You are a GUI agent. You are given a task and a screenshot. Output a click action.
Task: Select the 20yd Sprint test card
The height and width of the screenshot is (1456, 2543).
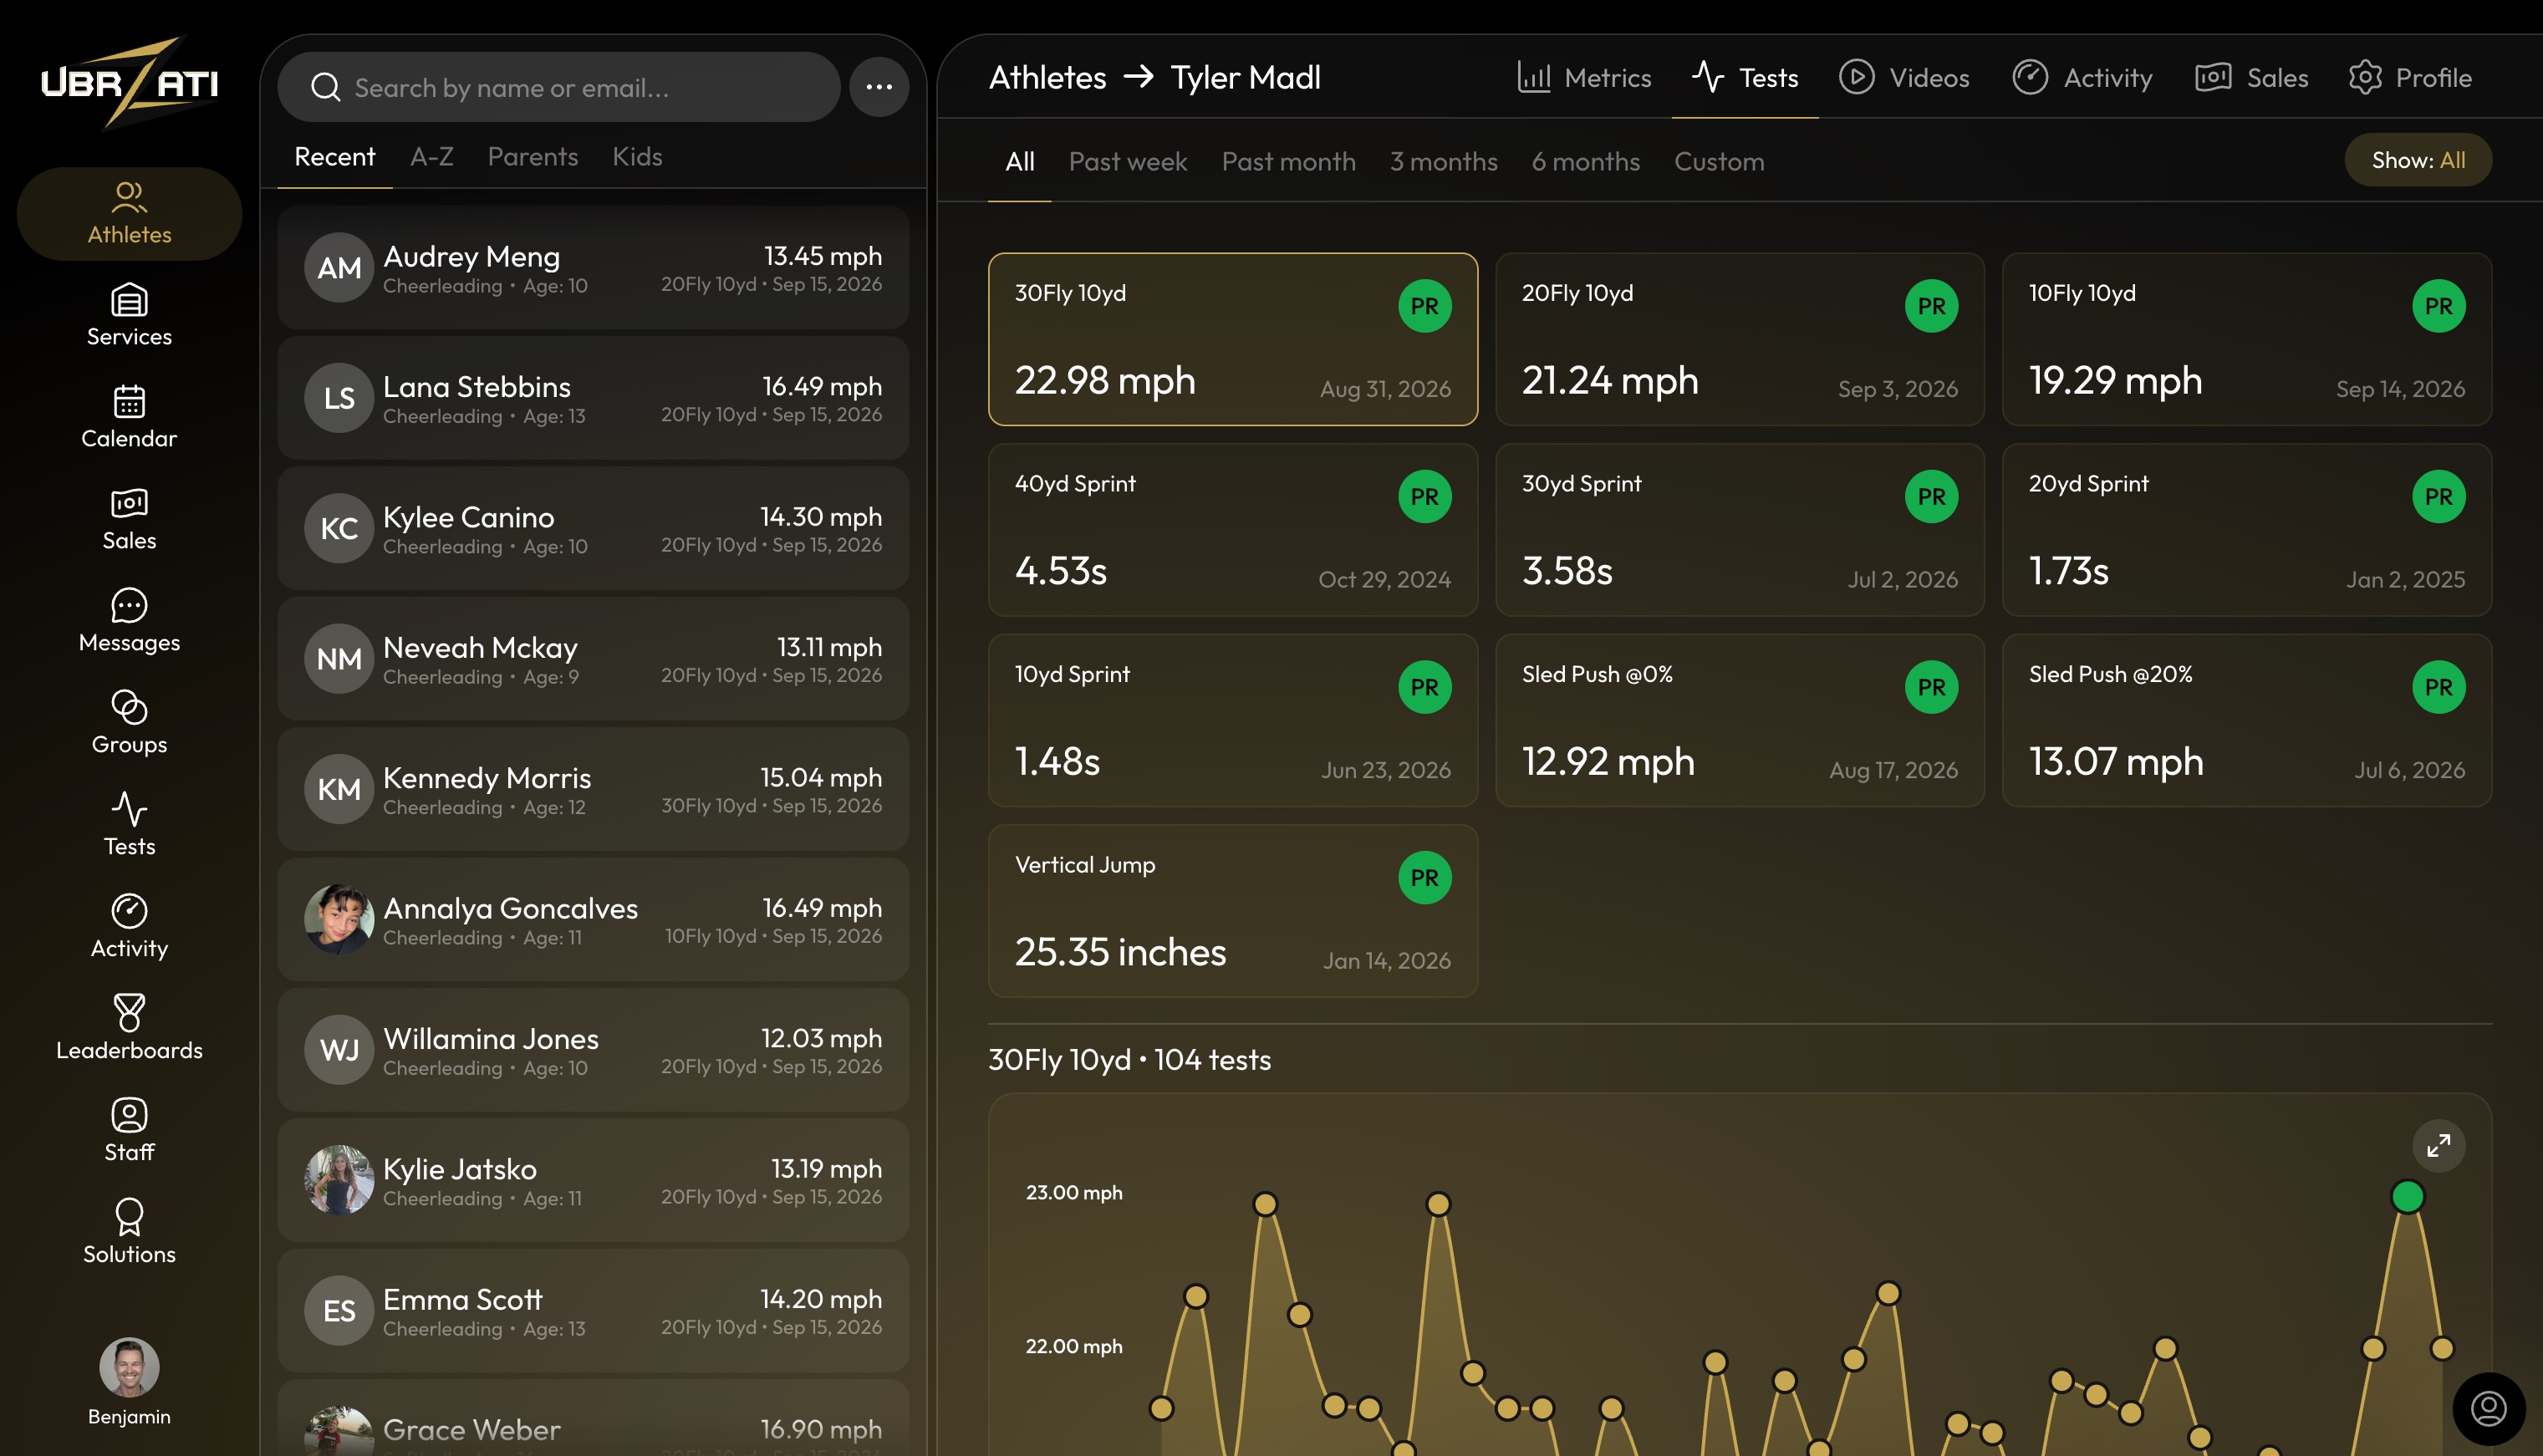coord(2246,529)
